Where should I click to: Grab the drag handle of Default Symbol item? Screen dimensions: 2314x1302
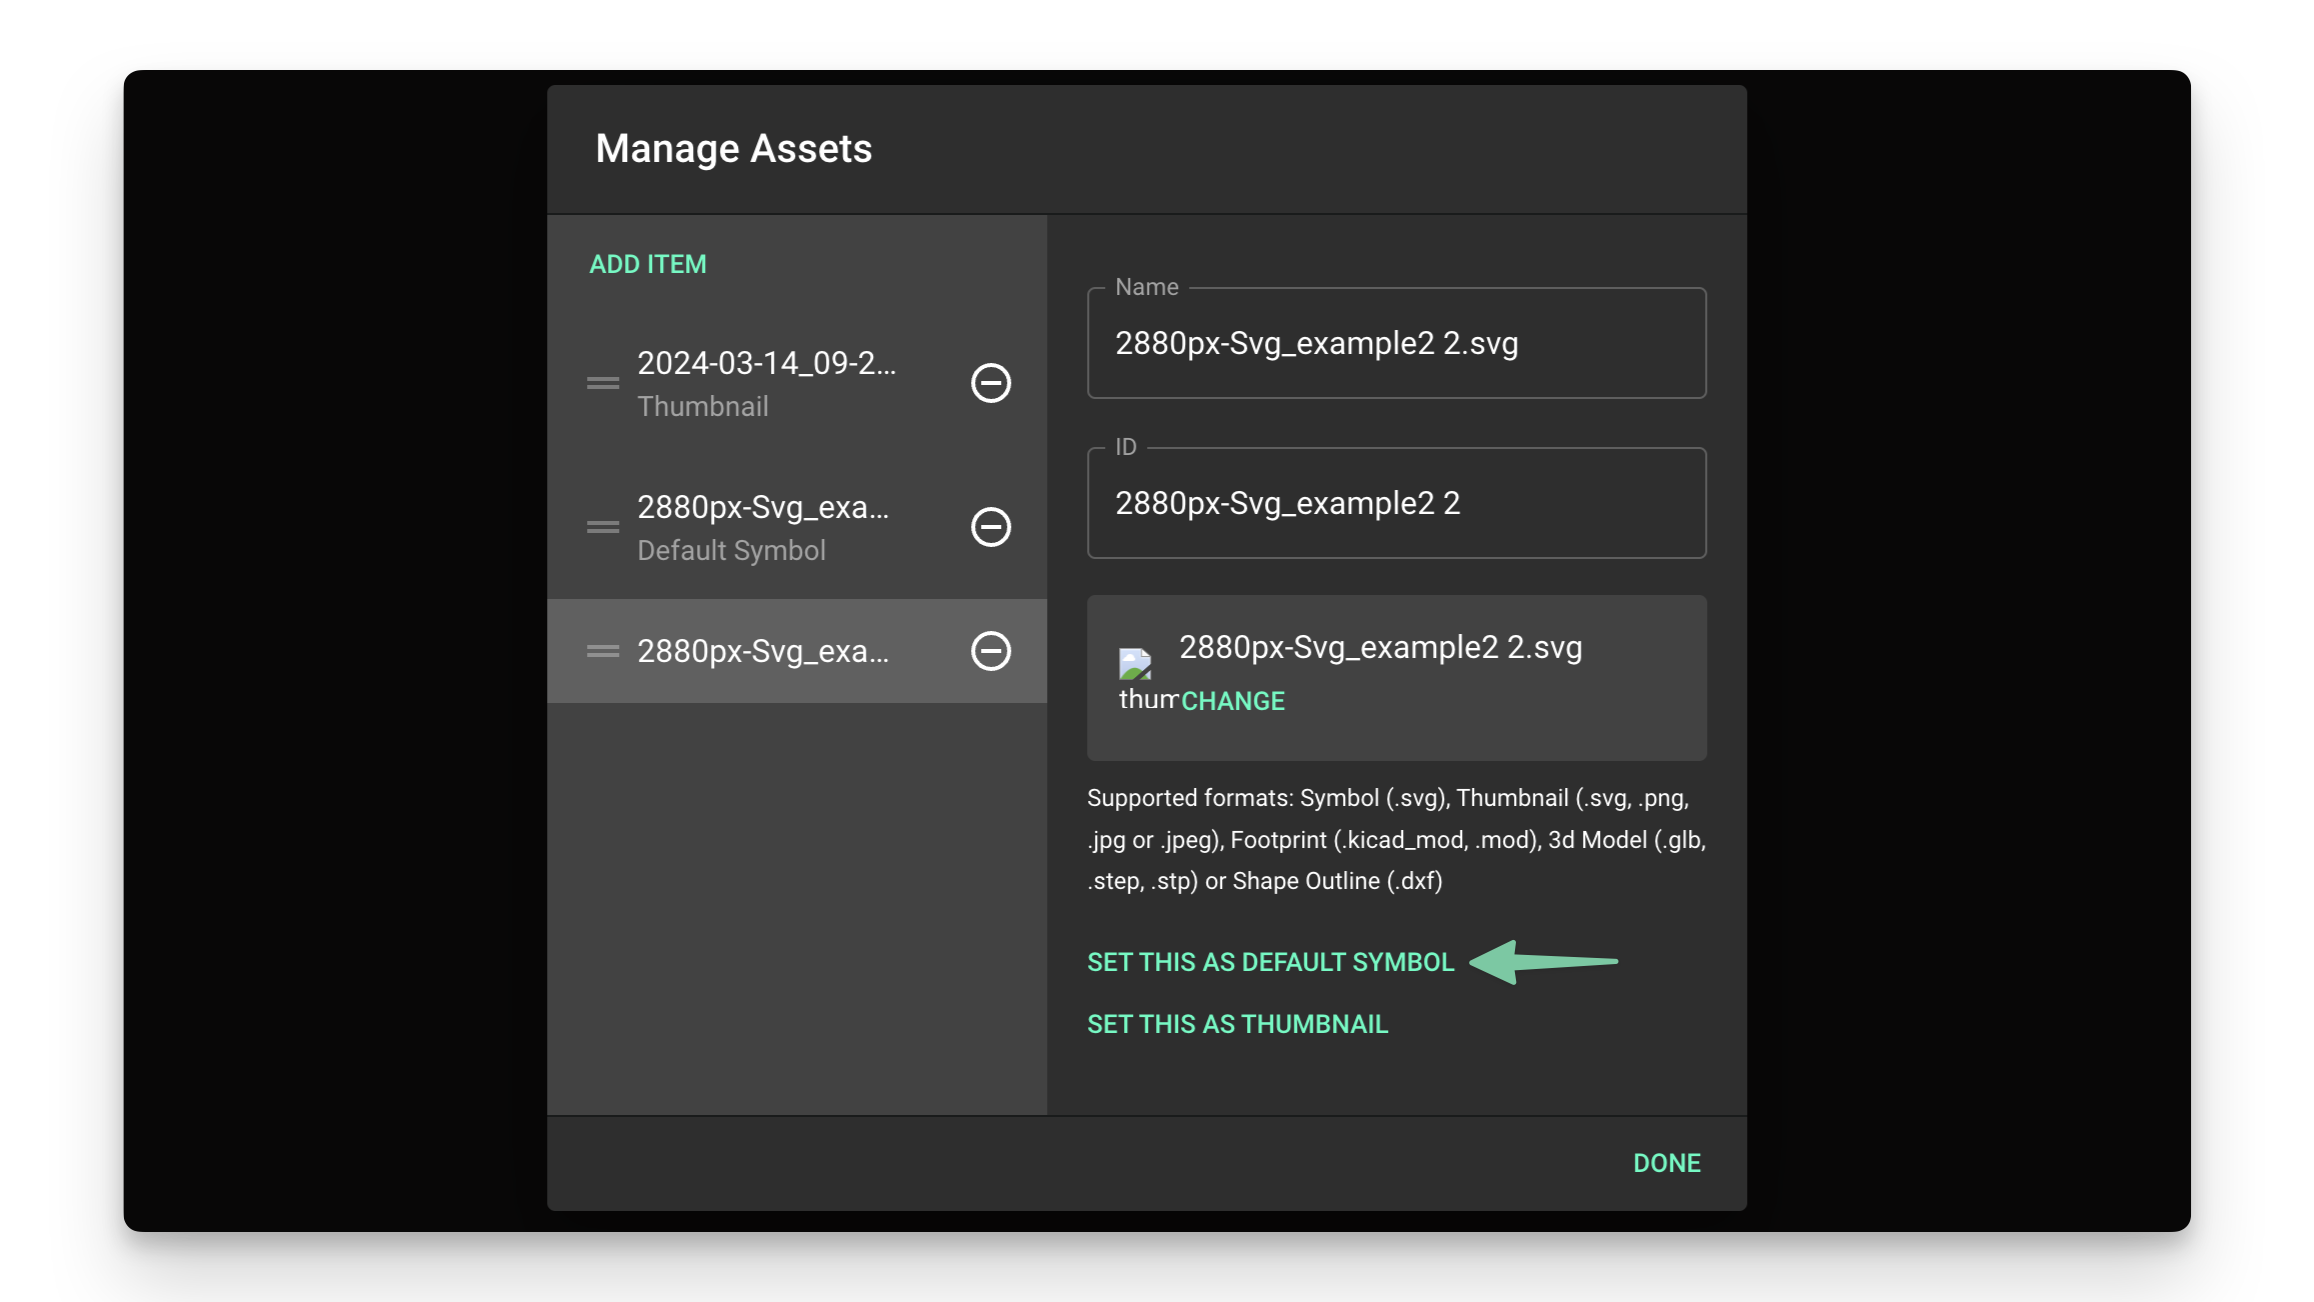[x=603, y=527]
